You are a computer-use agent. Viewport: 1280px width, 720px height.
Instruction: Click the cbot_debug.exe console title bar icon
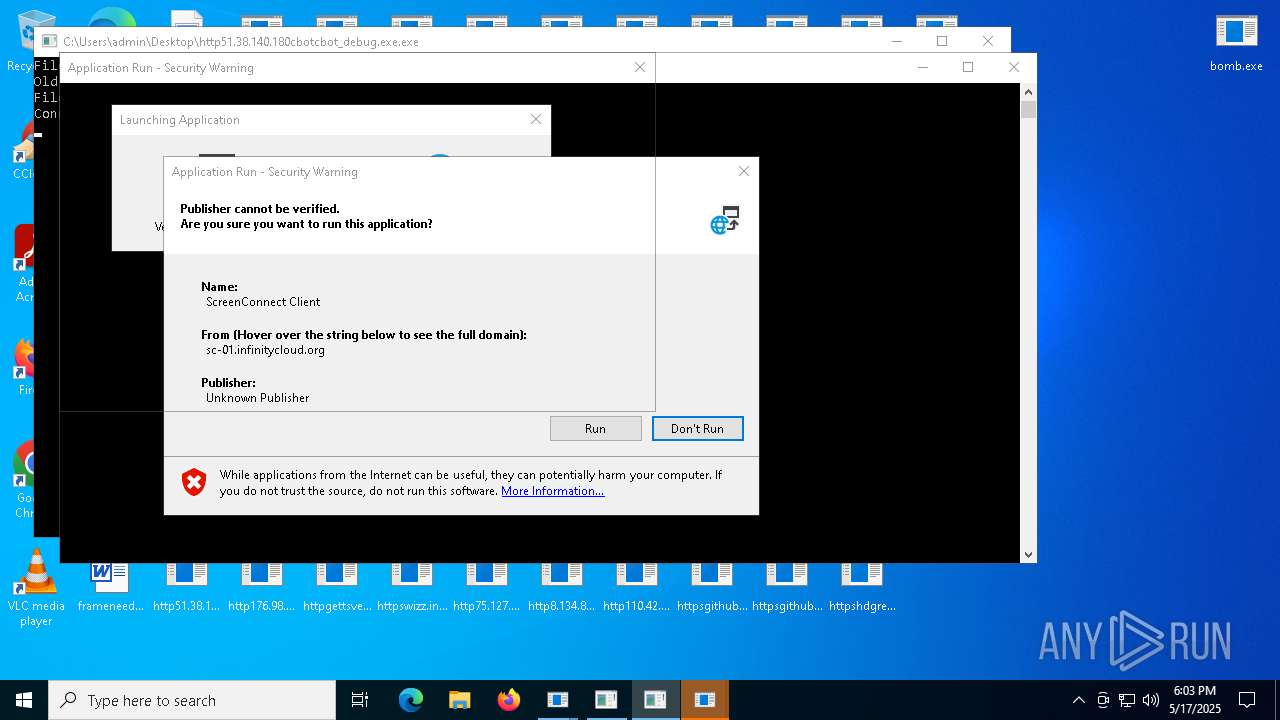click(x=48, y=41)
